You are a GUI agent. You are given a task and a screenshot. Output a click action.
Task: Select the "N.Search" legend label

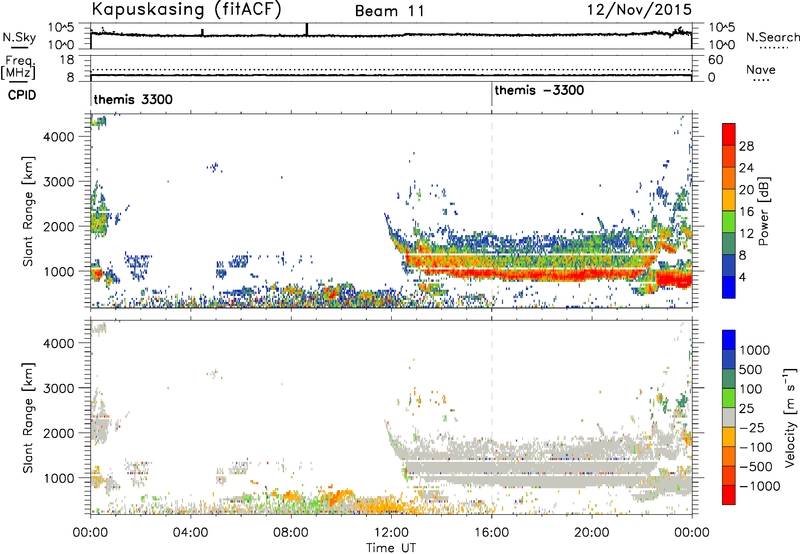(x=773, y=37)
